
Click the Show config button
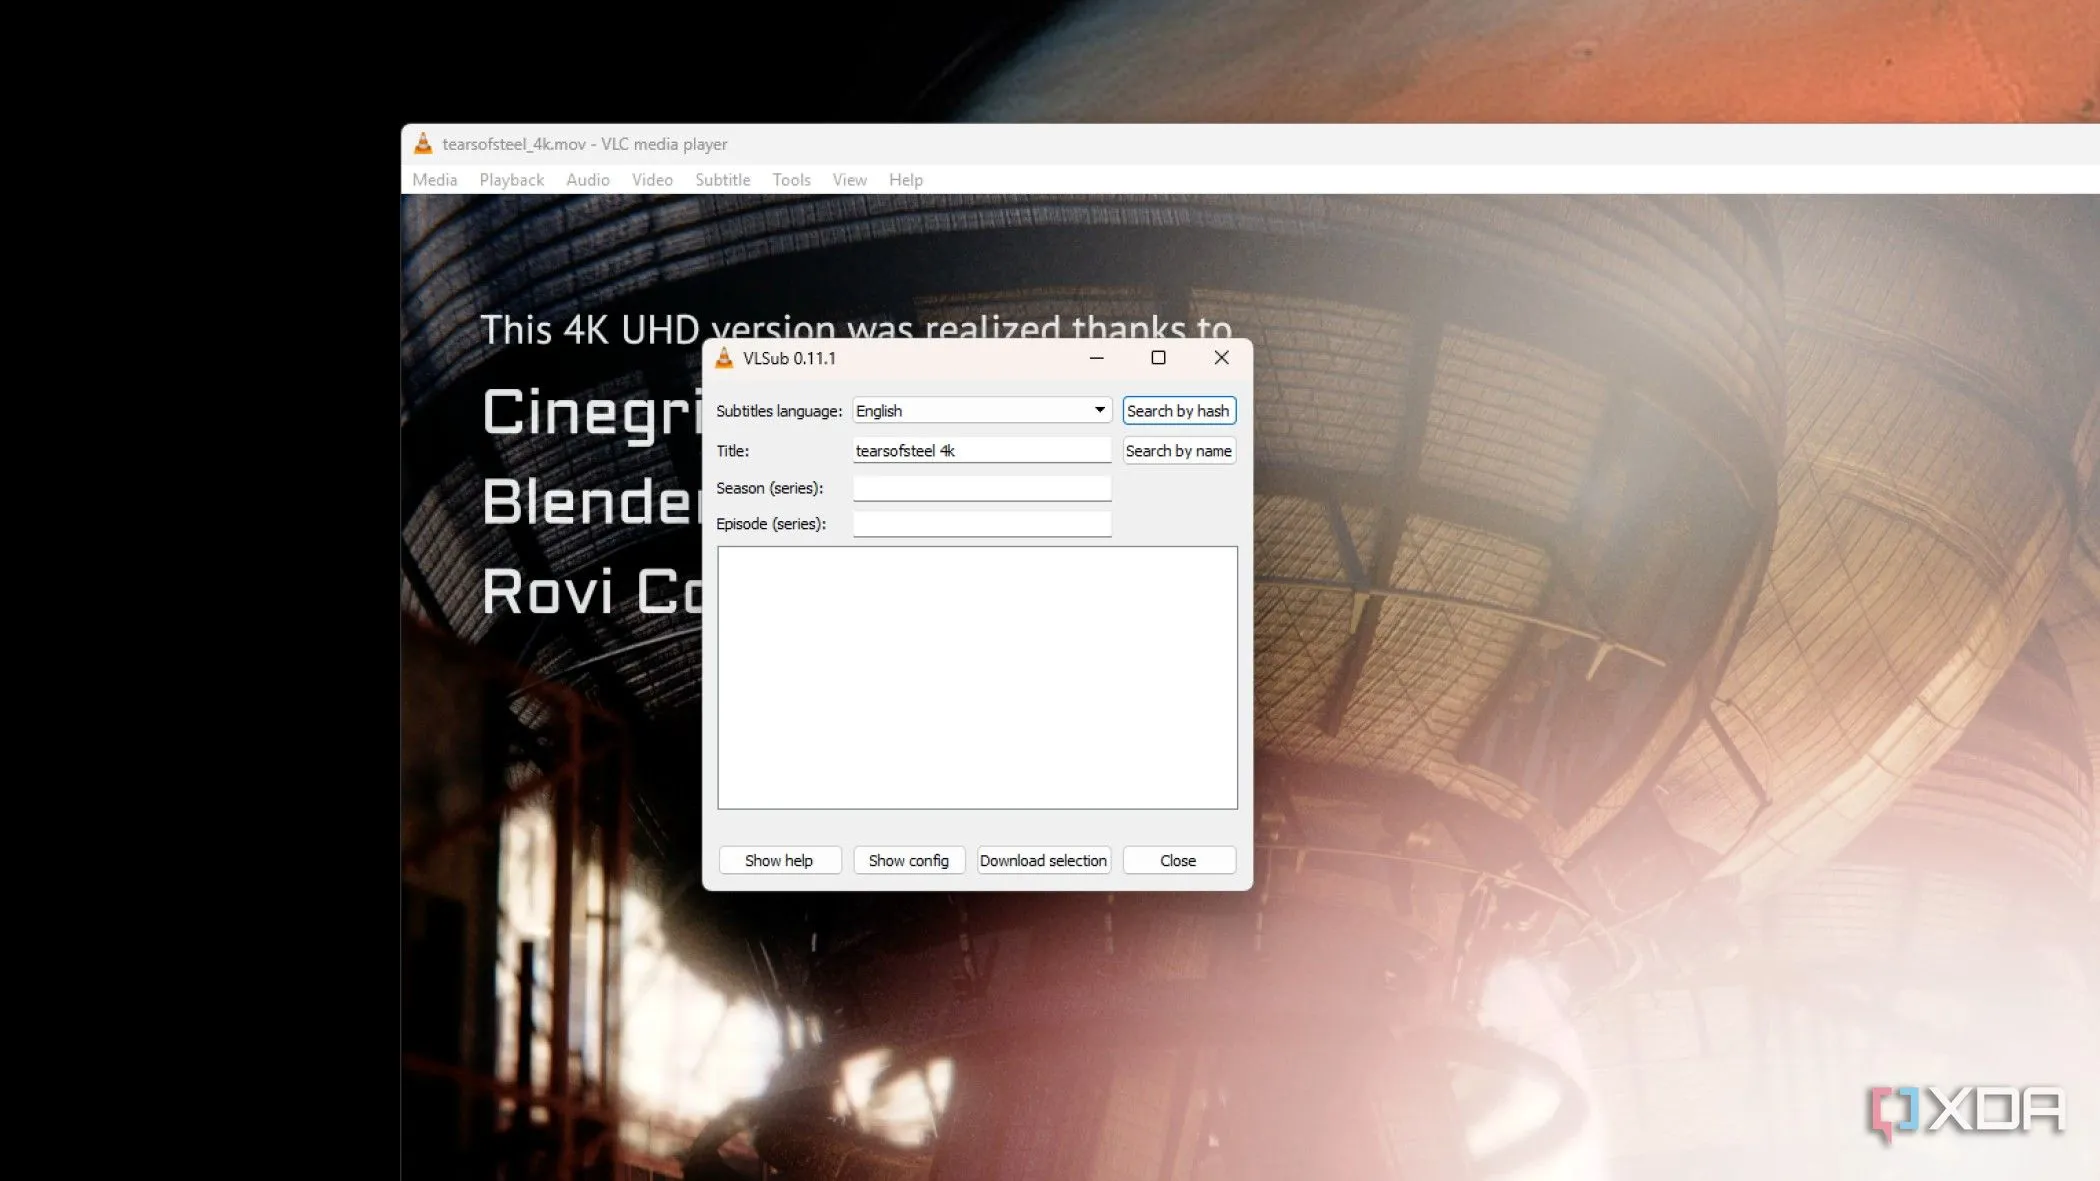[908, 861]
